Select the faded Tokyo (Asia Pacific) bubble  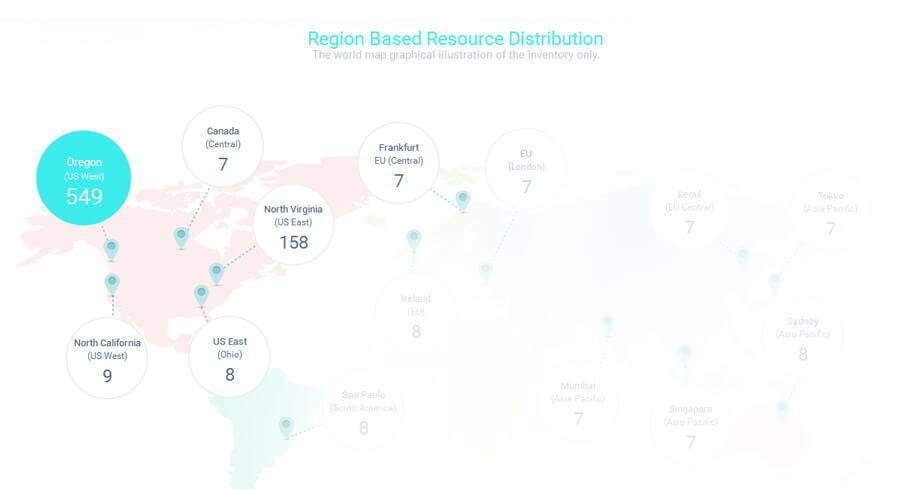(830, 211)
